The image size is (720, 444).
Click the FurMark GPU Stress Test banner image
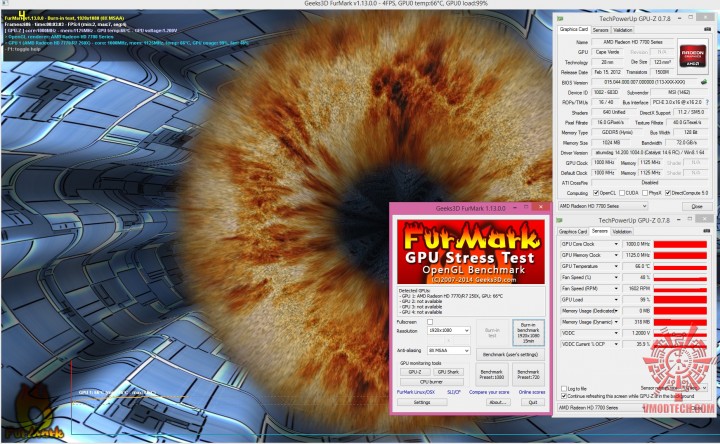pos(471,252)
